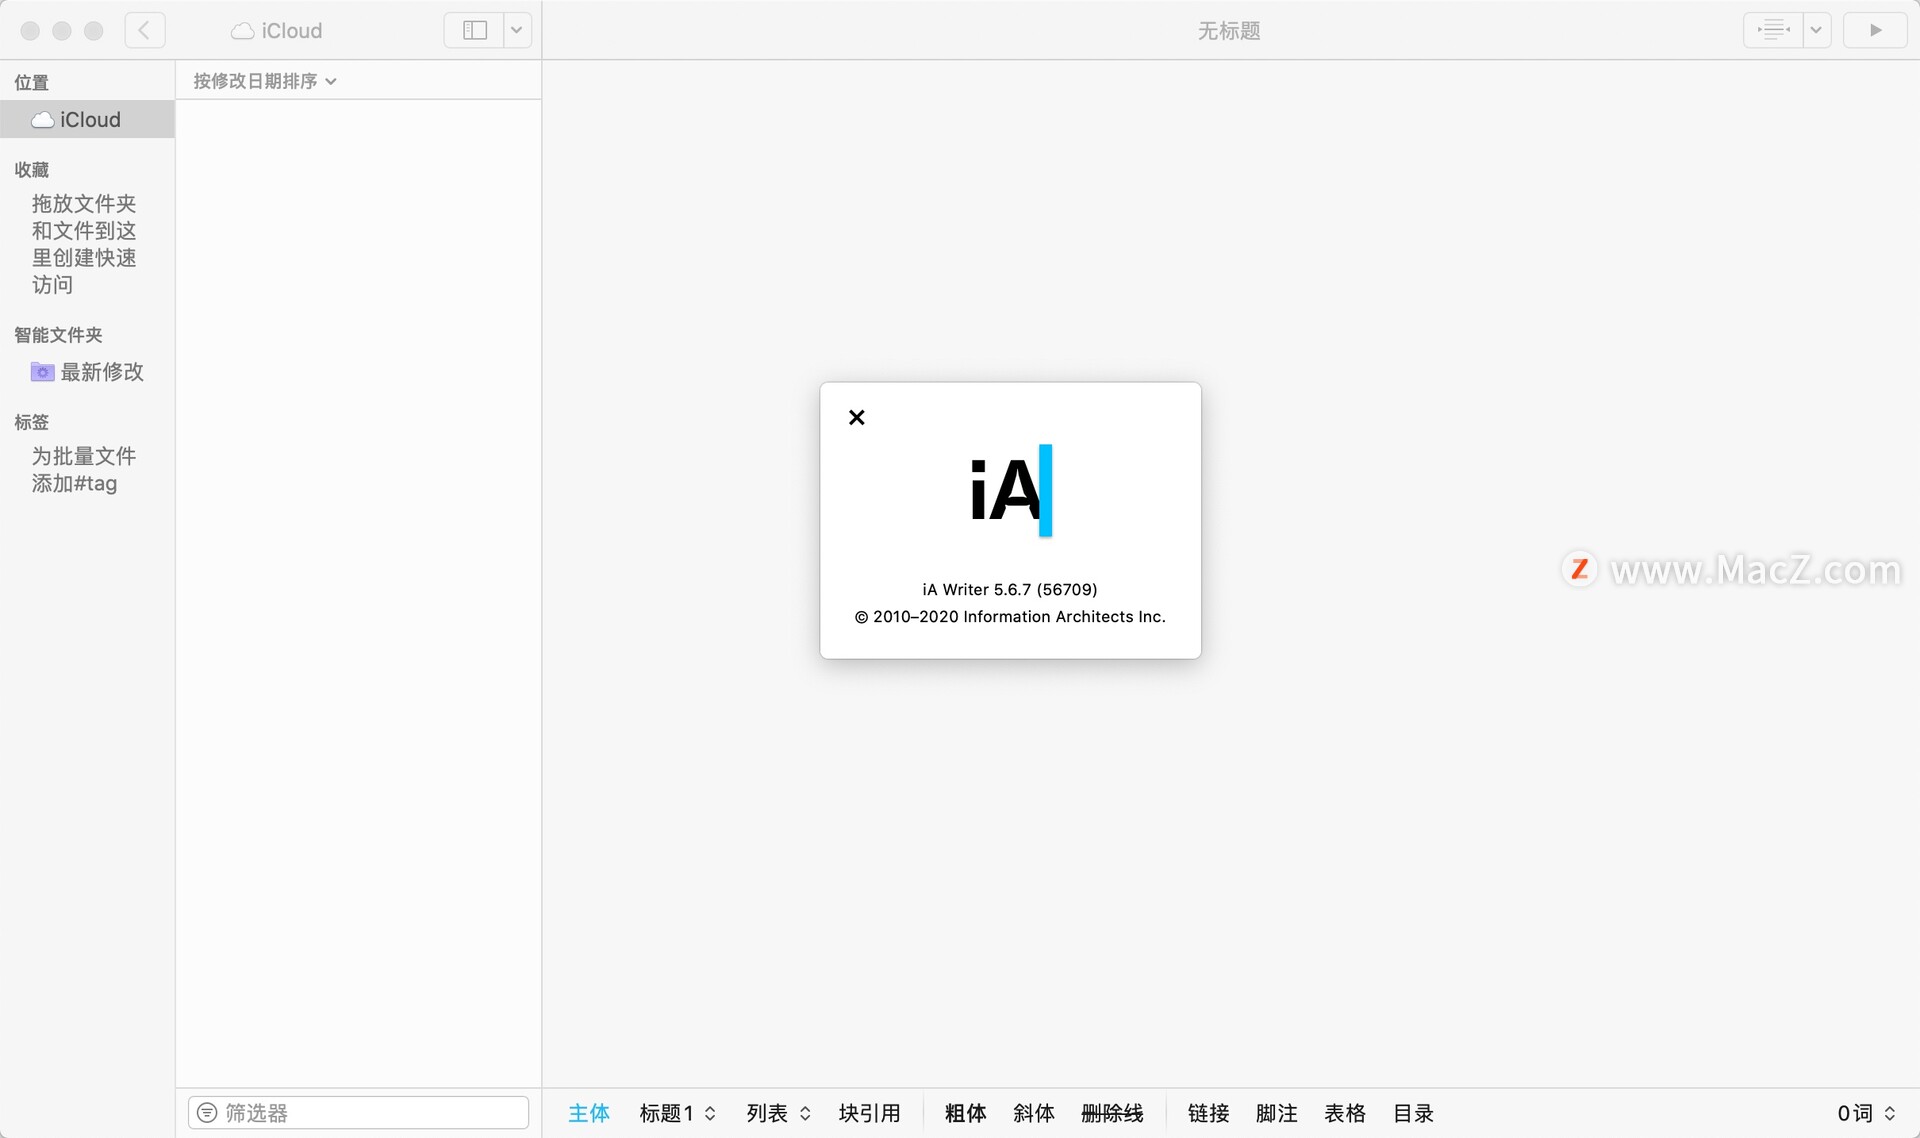Close the iA Writer about dialog
Image resolution: width=1920 pixels, height=1138 pixels.
[x=856, y=417]
